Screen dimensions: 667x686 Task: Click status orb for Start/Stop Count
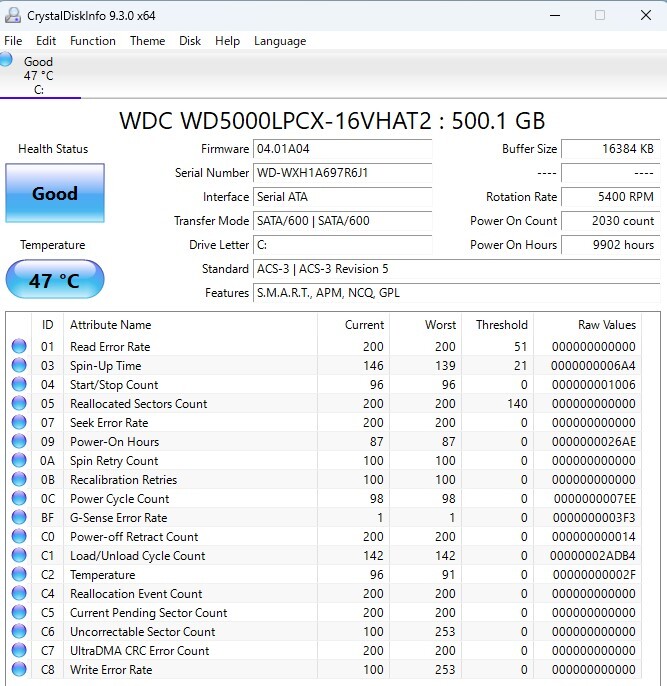[19, 384]
